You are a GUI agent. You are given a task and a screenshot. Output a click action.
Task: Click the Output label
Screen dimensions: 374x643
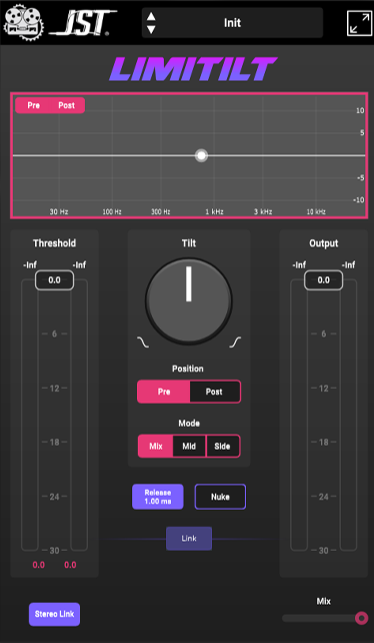click(324, 243)
